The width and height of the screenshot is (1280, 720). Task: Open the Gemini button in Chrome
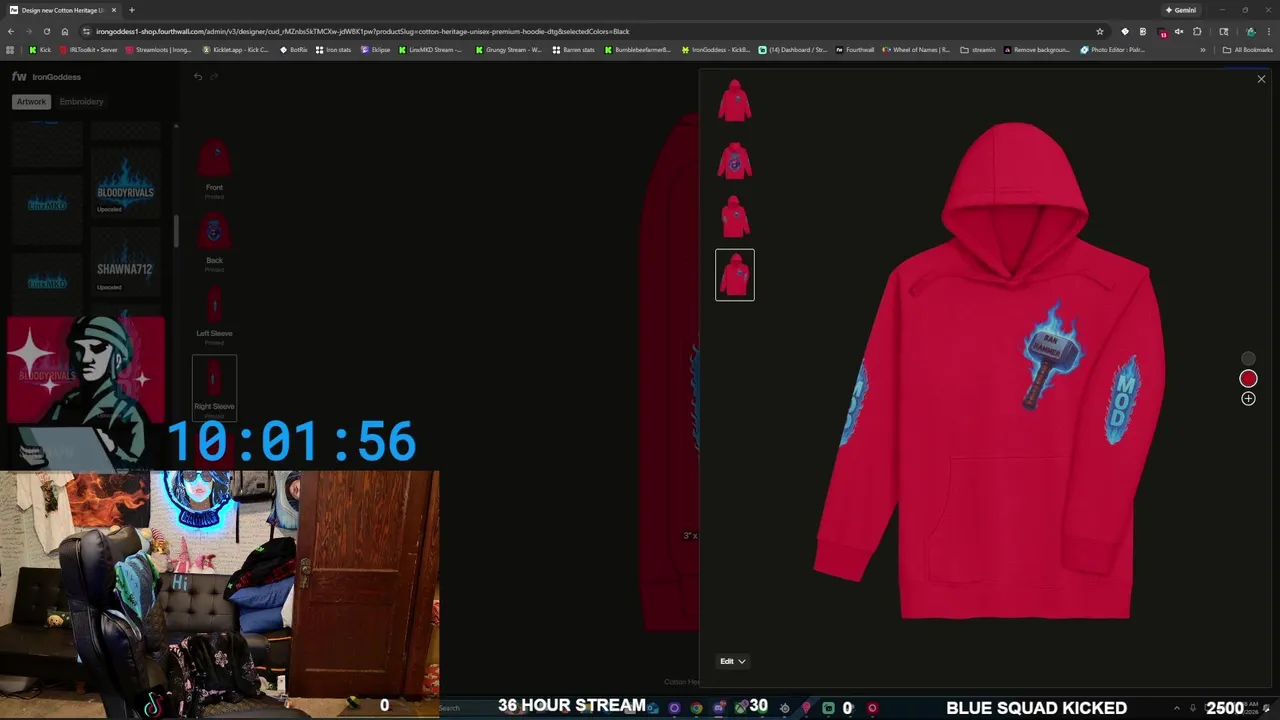[x=1181, y=10]
